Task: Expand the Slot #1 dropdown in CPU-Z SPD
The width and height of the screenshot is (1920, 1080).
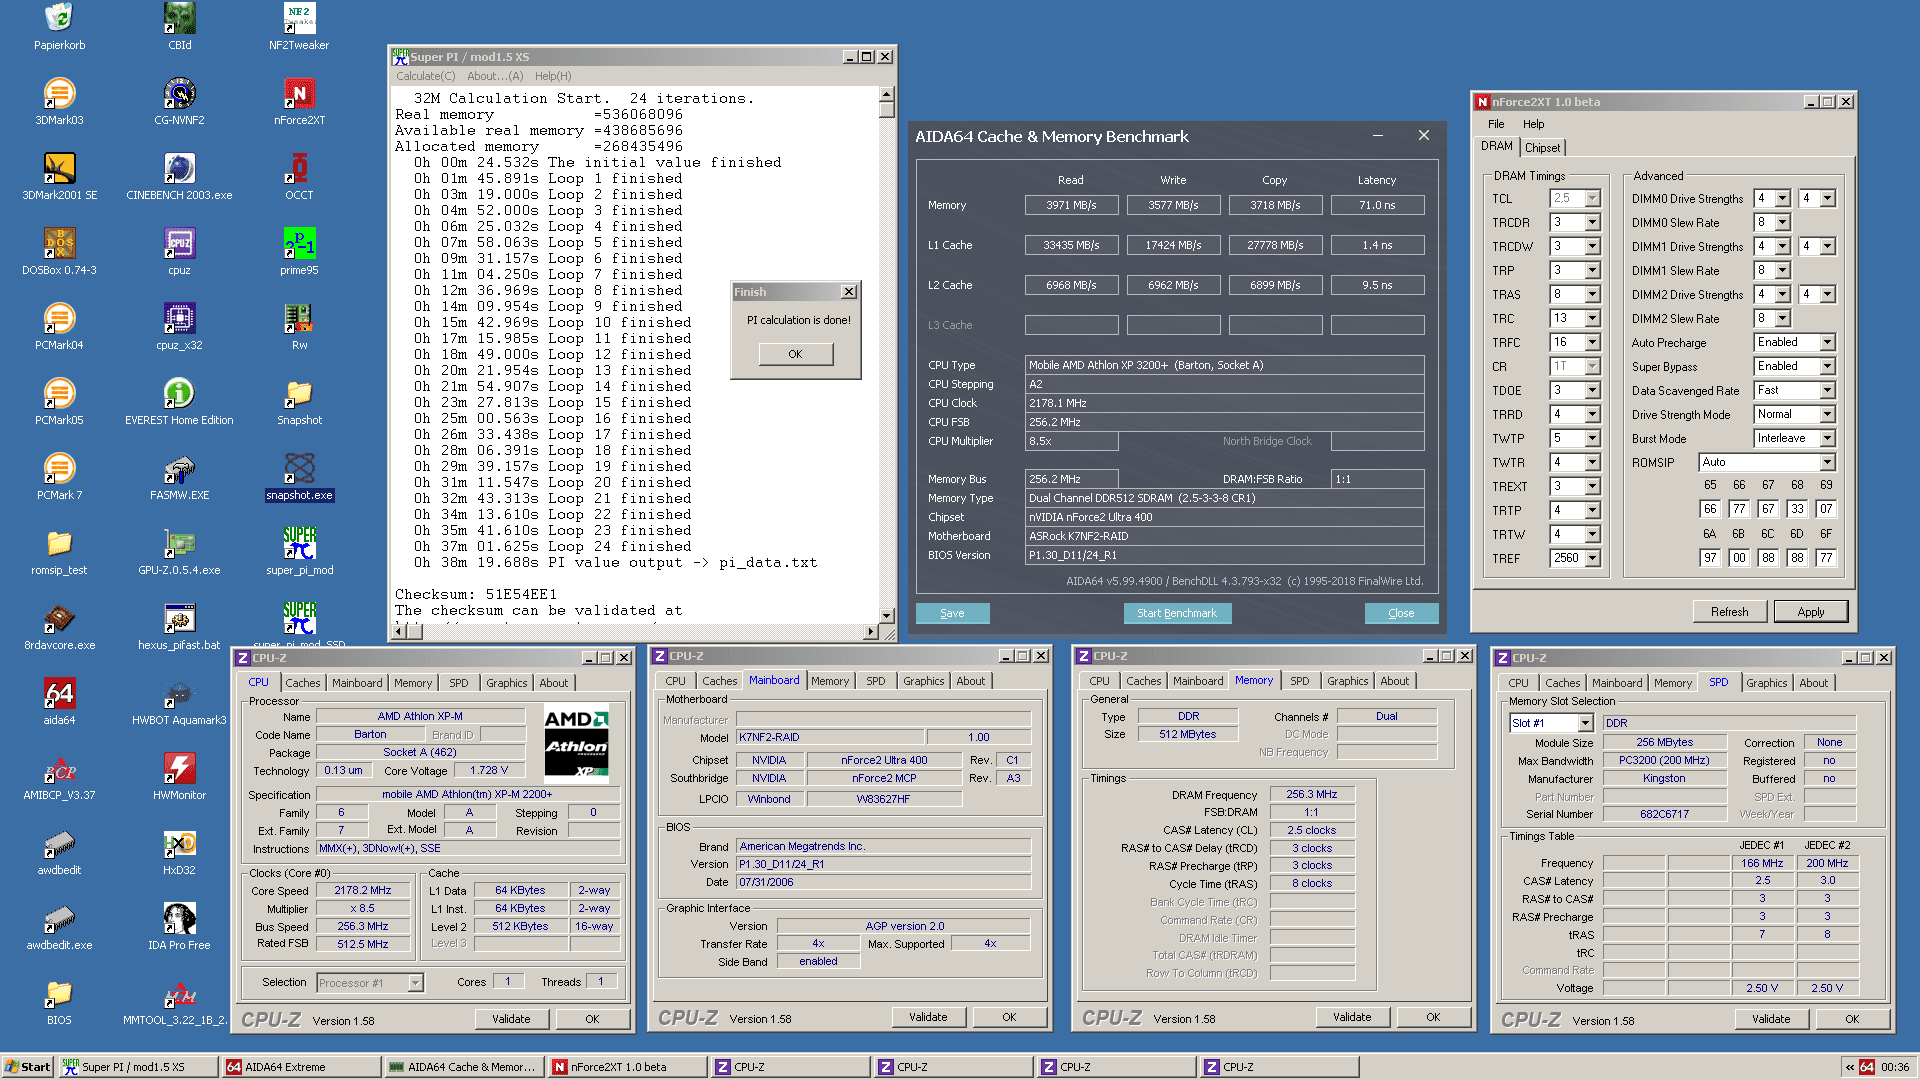Action: (1585, 723)
